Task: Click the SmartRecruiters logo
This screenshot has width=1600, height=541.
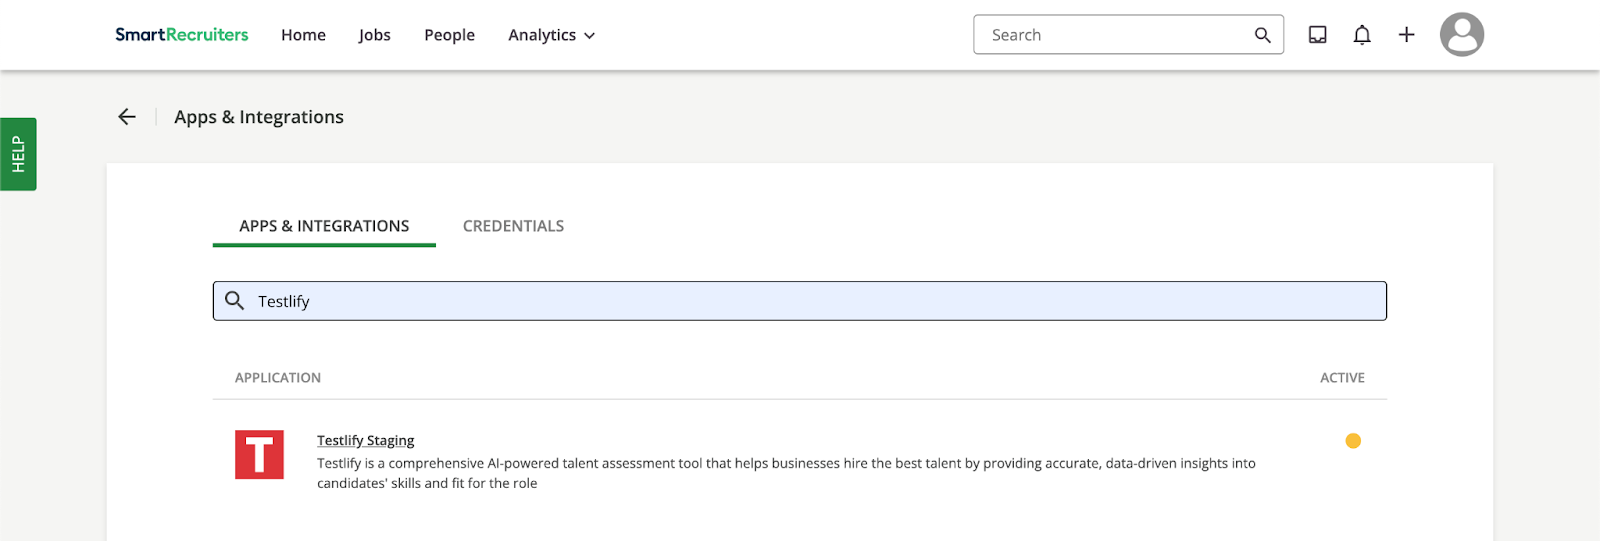Action: point(182,35)
